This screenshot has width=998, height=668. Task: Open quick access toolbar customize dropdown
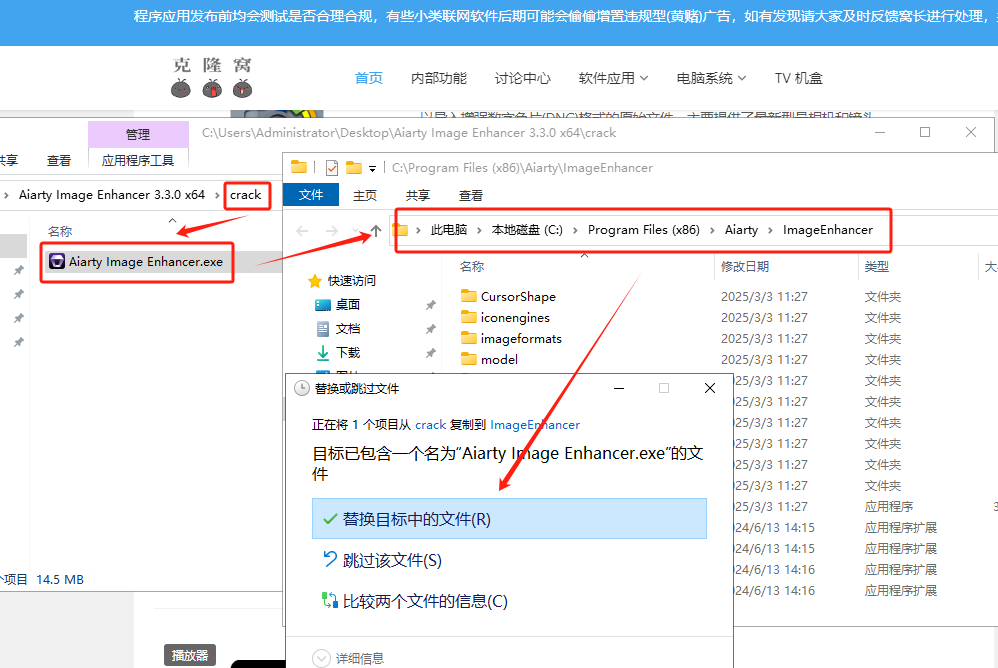[373, 168]
